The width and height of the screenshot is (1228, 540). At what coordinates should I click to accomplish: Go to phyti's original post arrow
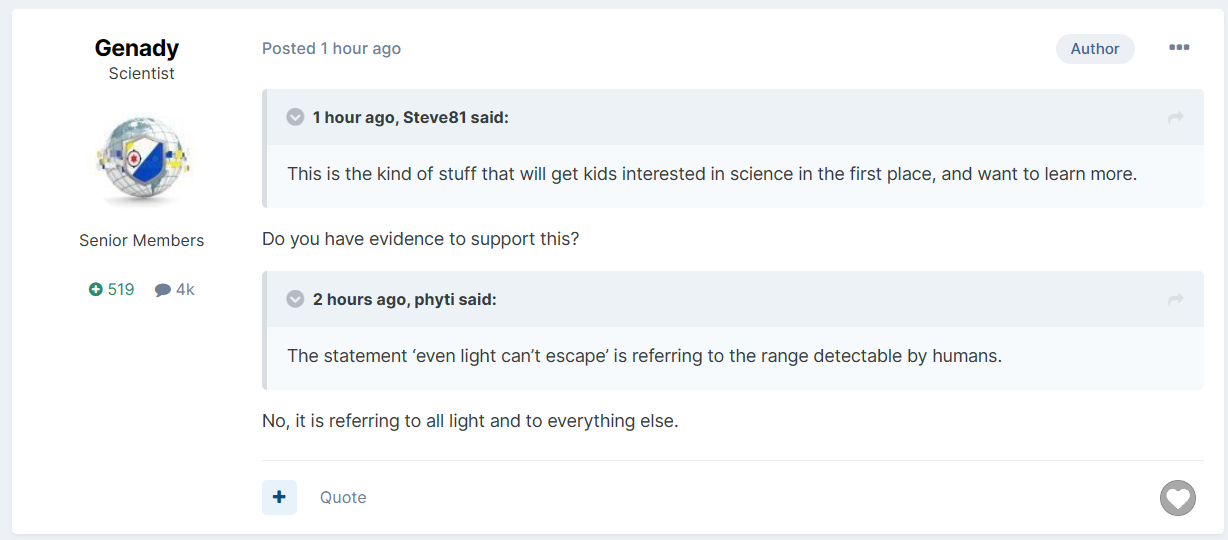[x=1175, y=300]
